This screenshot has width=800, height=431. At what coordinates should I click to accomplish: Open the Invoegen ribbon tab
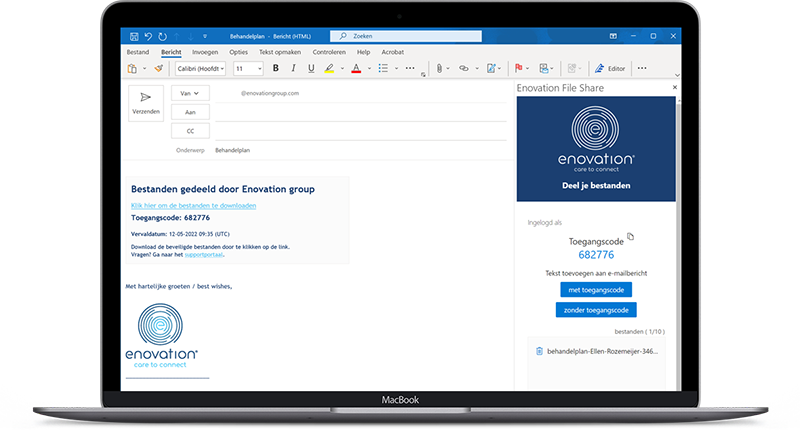(204, 51)
